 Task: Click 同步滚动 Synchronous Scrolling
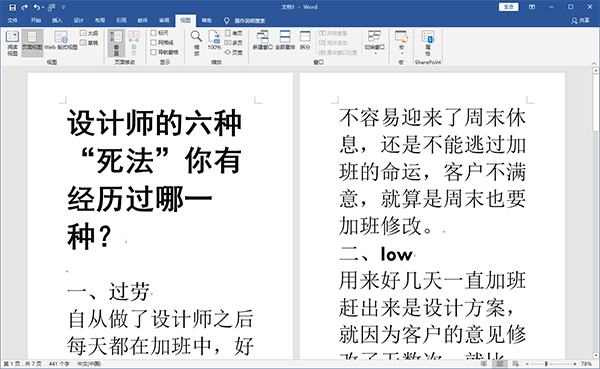coord(333,43)
